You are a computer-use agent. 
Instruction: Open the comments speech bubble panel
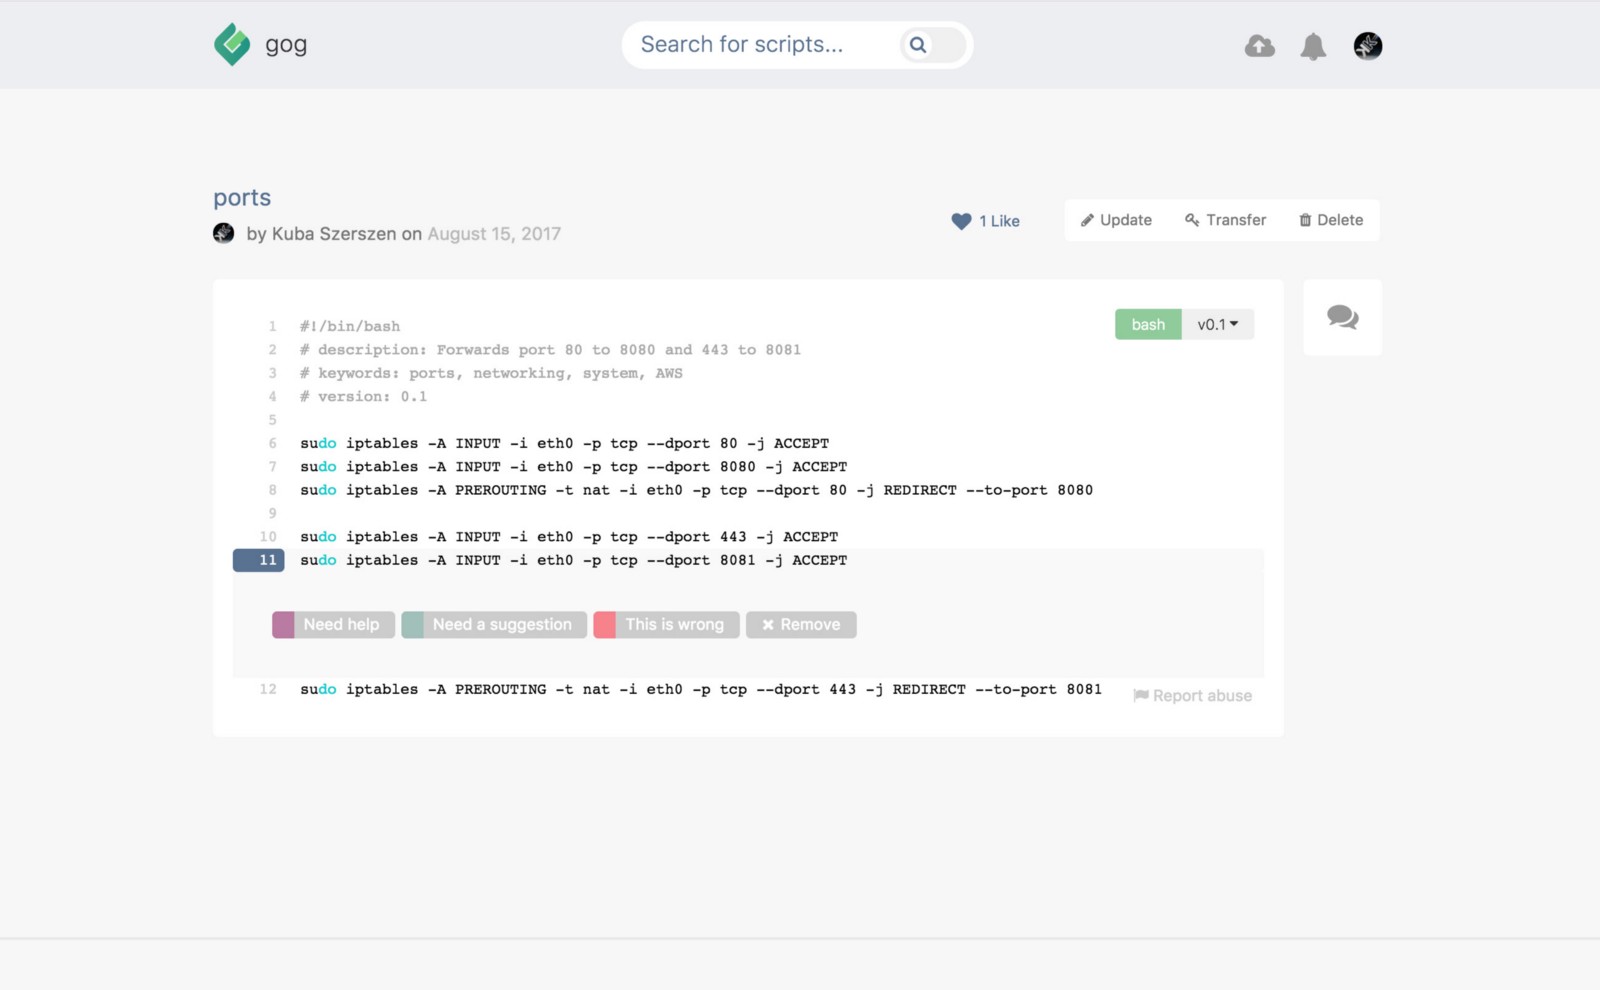[x=1342, y=318]
